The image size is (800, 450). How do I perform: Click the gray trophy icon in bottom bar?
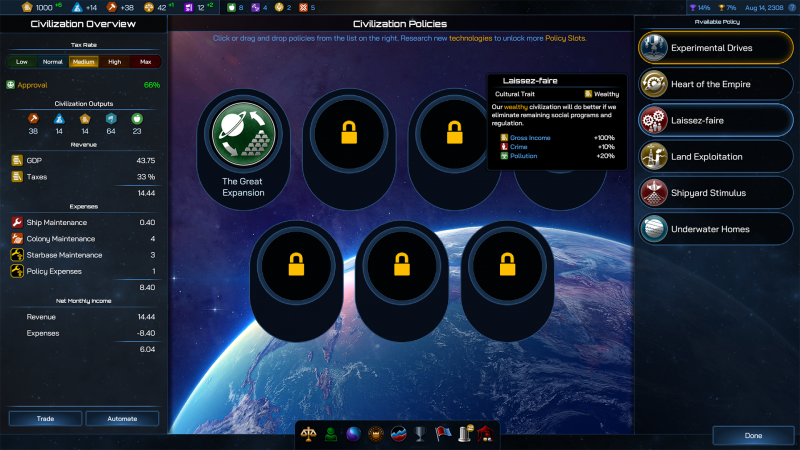pos(420,435)
